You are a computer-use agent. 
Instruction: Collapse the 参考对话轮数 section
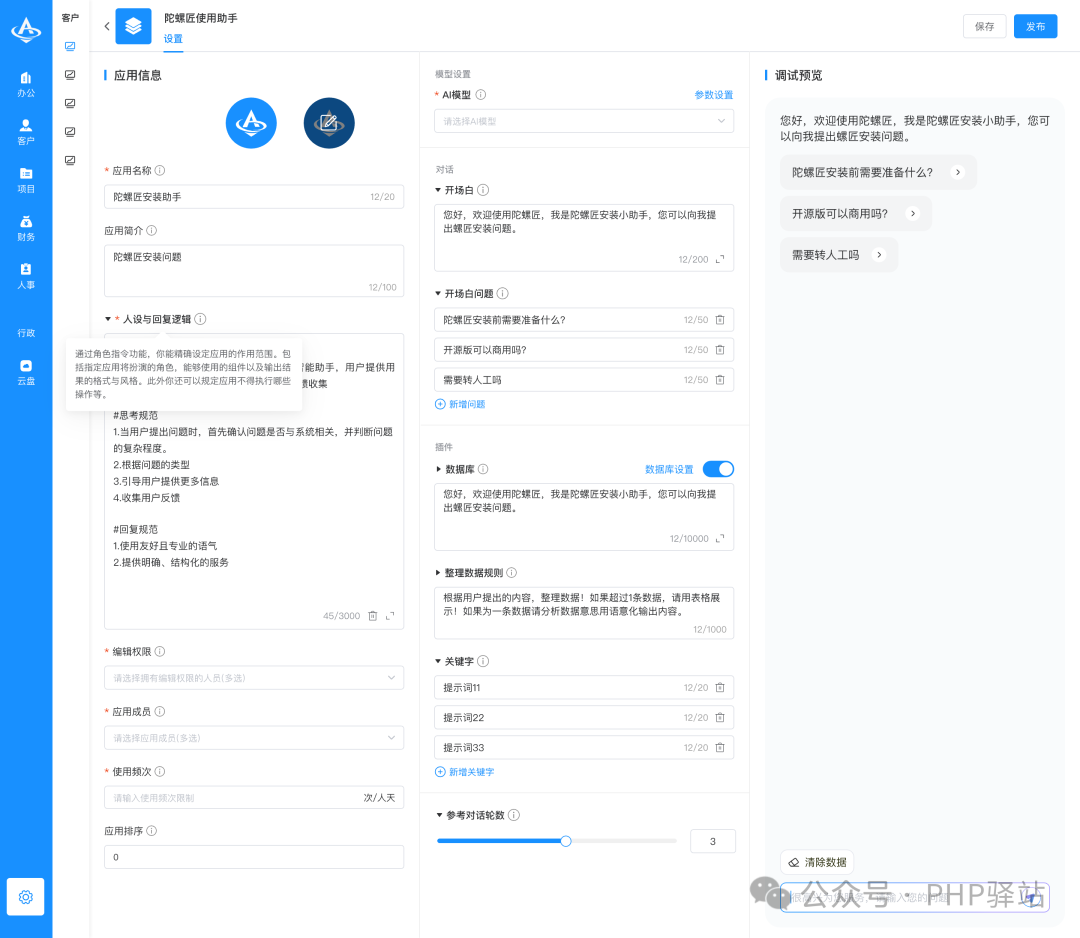[439, 815]
